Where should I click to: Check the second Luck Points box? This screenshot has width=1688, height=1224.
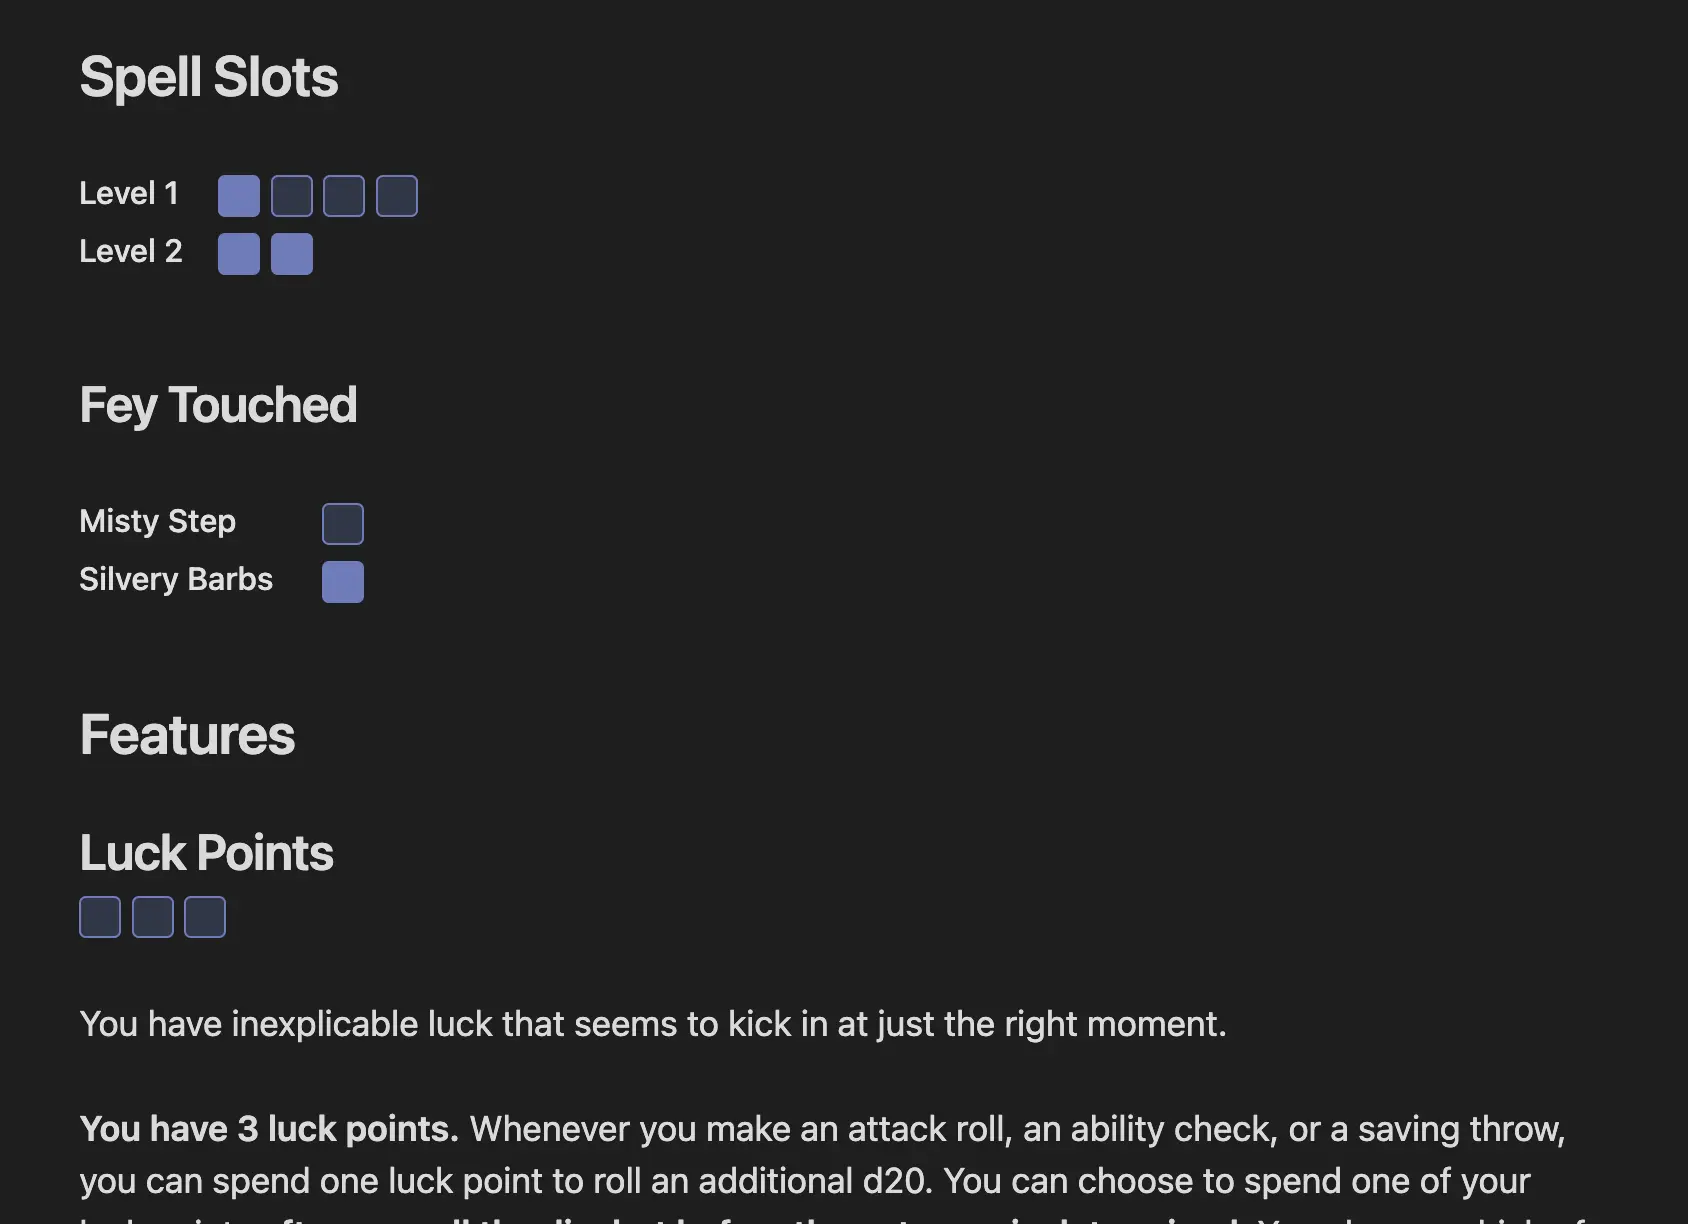tap(153, 917)
